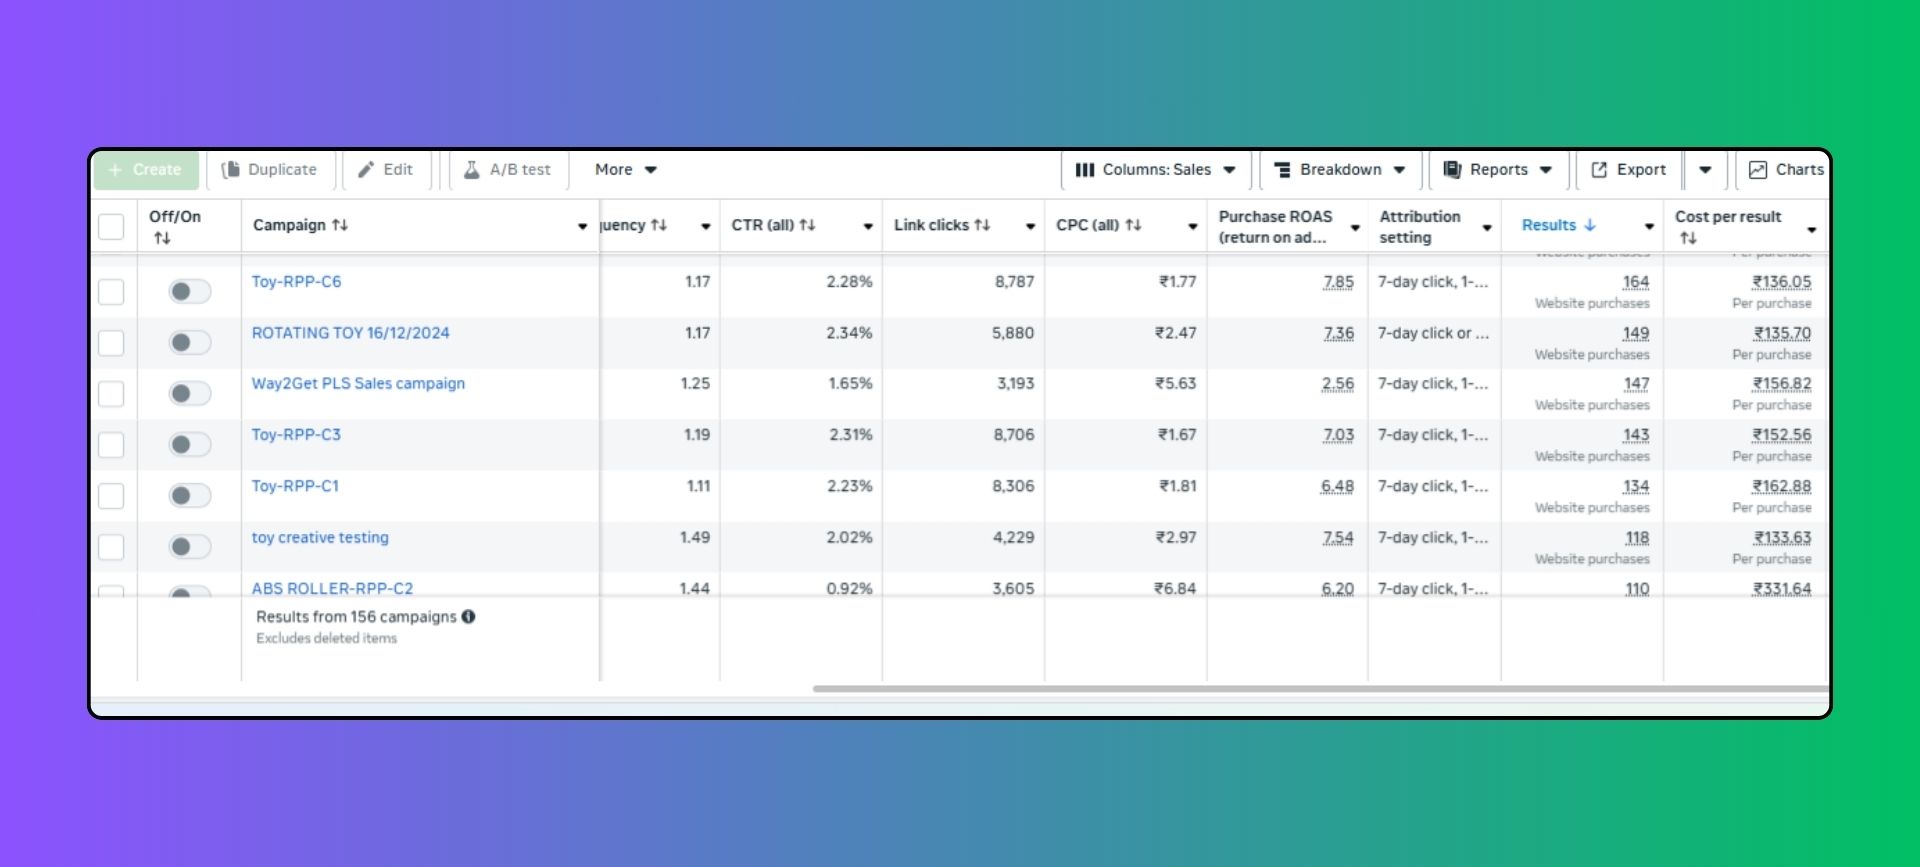
Task: Open the toy creative testing campaign link
Action: pos(320,537)
